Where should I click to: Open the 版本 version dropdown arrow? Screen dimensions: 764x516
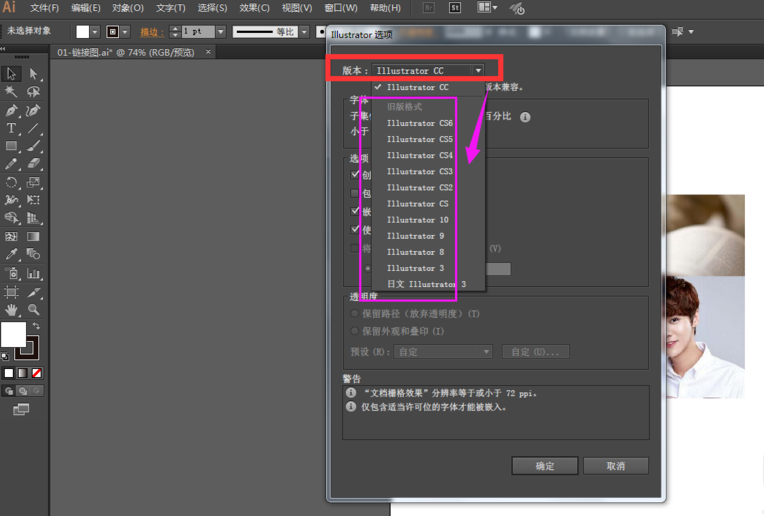coord(479,71)
